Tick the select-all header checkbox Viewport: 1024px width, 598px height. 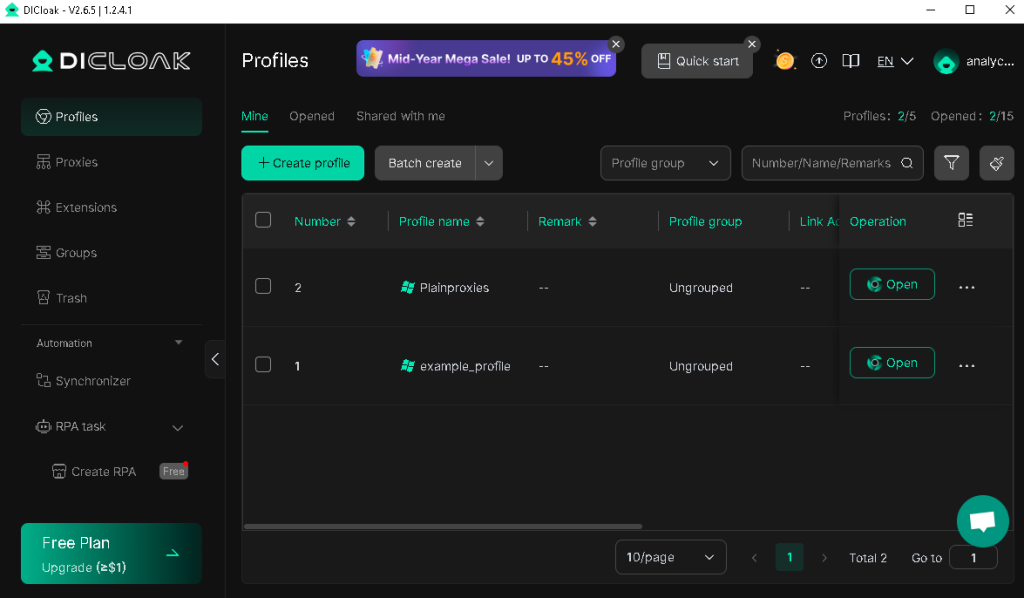click(263, 220)
